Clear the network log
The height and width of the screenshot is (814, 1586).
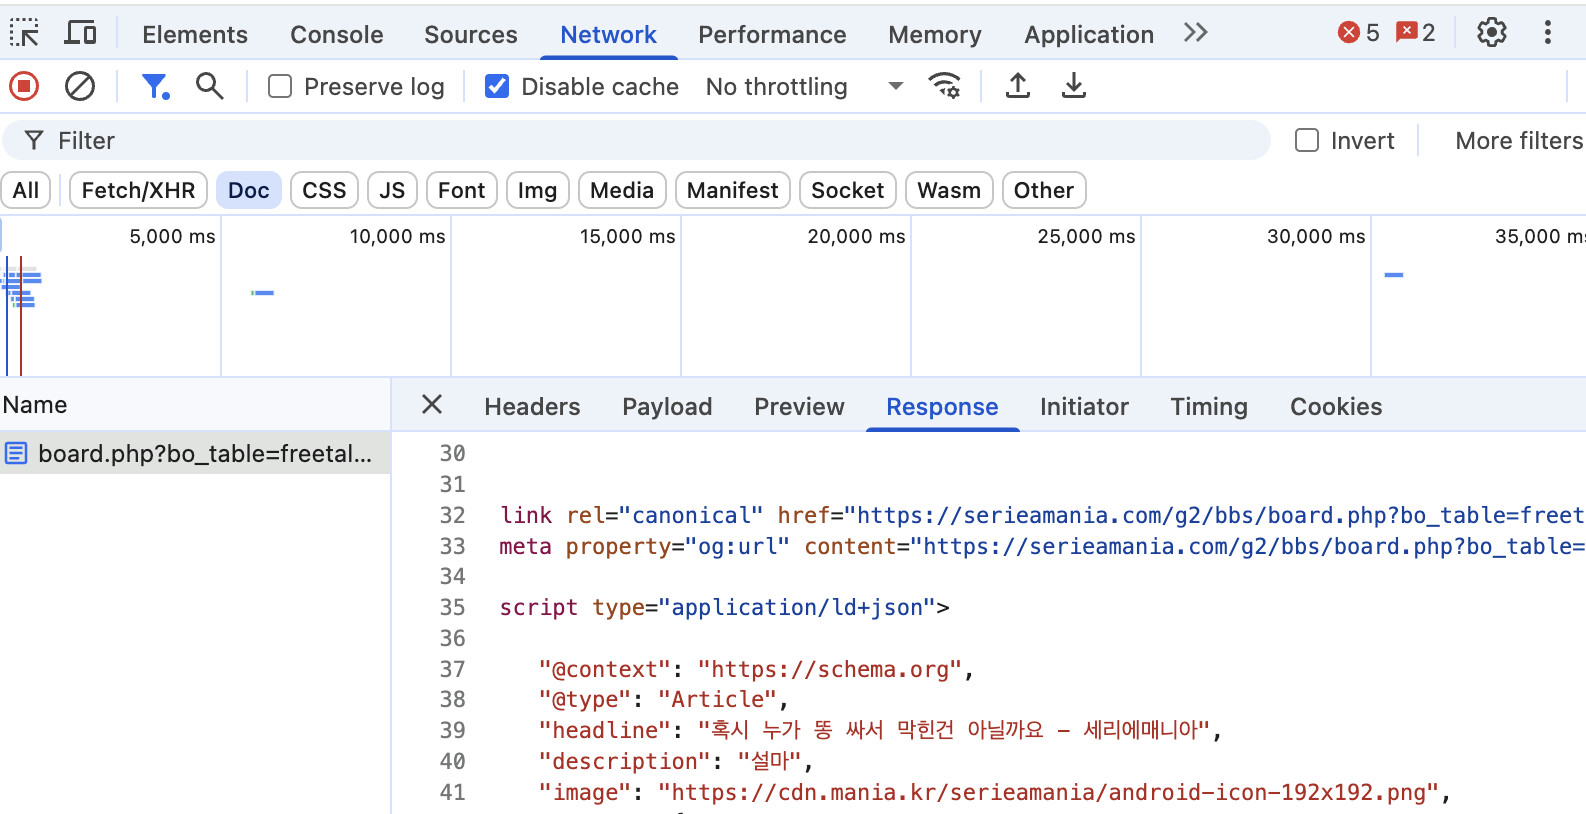click(x=80, y=87)
